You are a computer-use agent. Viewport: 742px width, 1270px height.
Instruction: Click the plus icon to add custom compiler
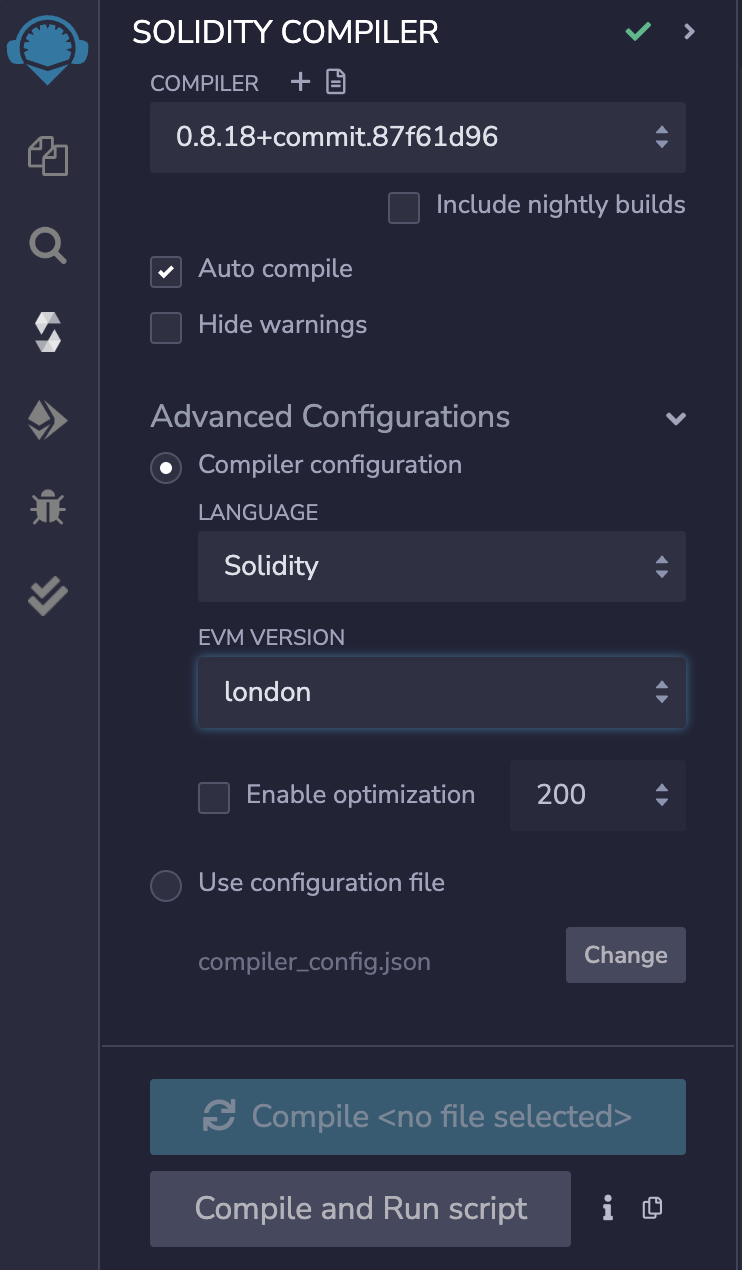point(300,83)
